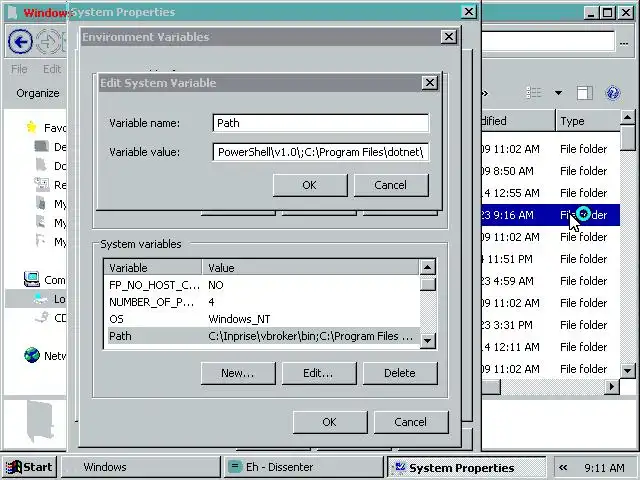640x480 pixels.
Task: Select the File folder row dated 11:51 PM
Action: (551, 259)
